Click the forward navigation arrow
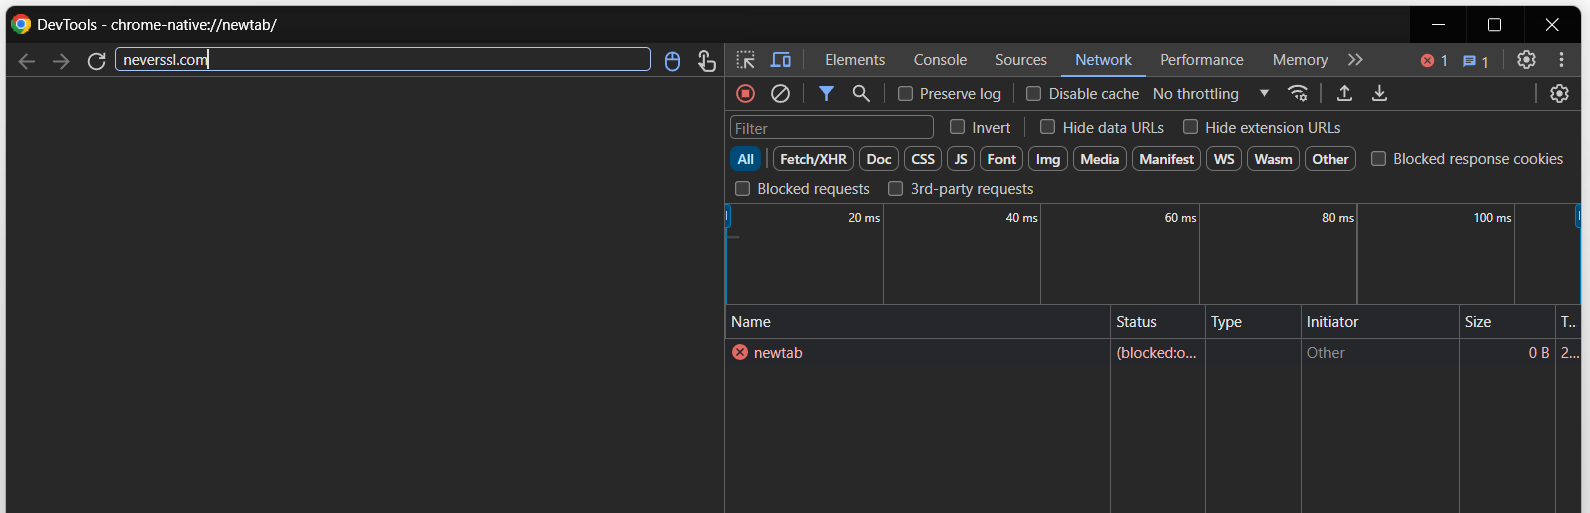Image resolution: width=1590 pixels, height=513 pixels. 61,61
